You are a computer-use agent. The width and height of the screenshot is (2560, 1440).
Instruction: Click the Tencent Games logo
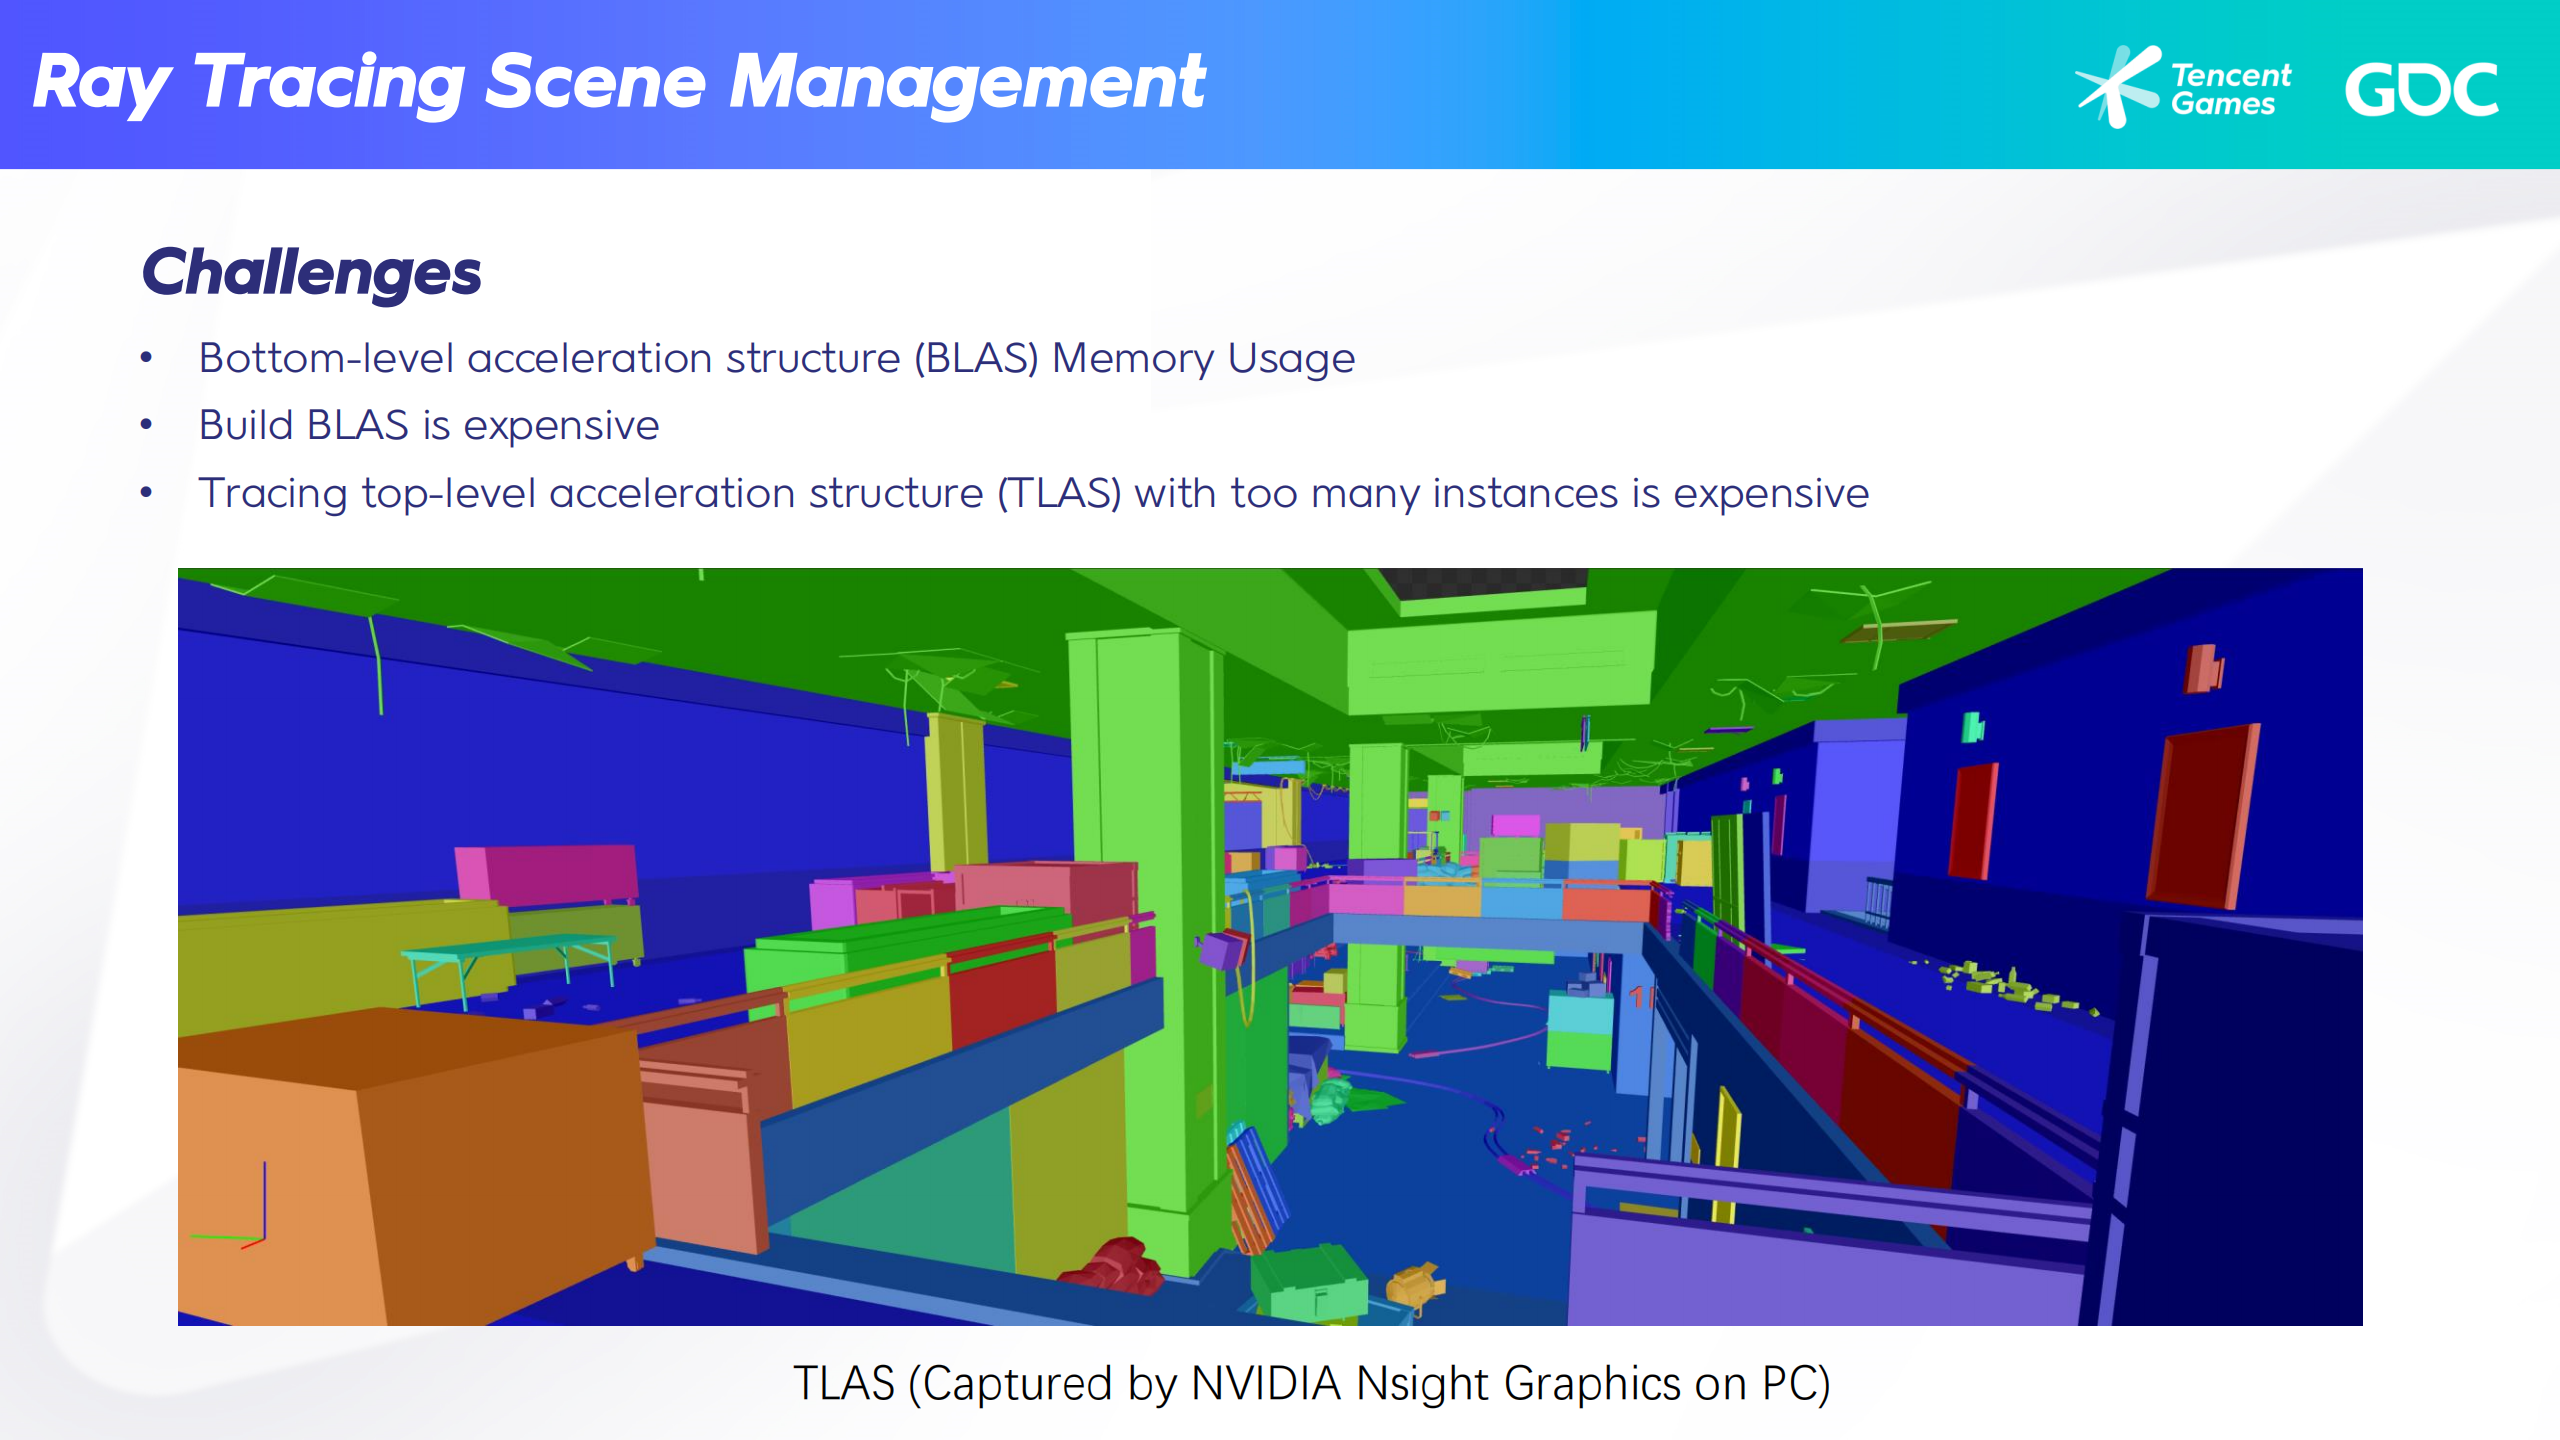[2183, 87]
